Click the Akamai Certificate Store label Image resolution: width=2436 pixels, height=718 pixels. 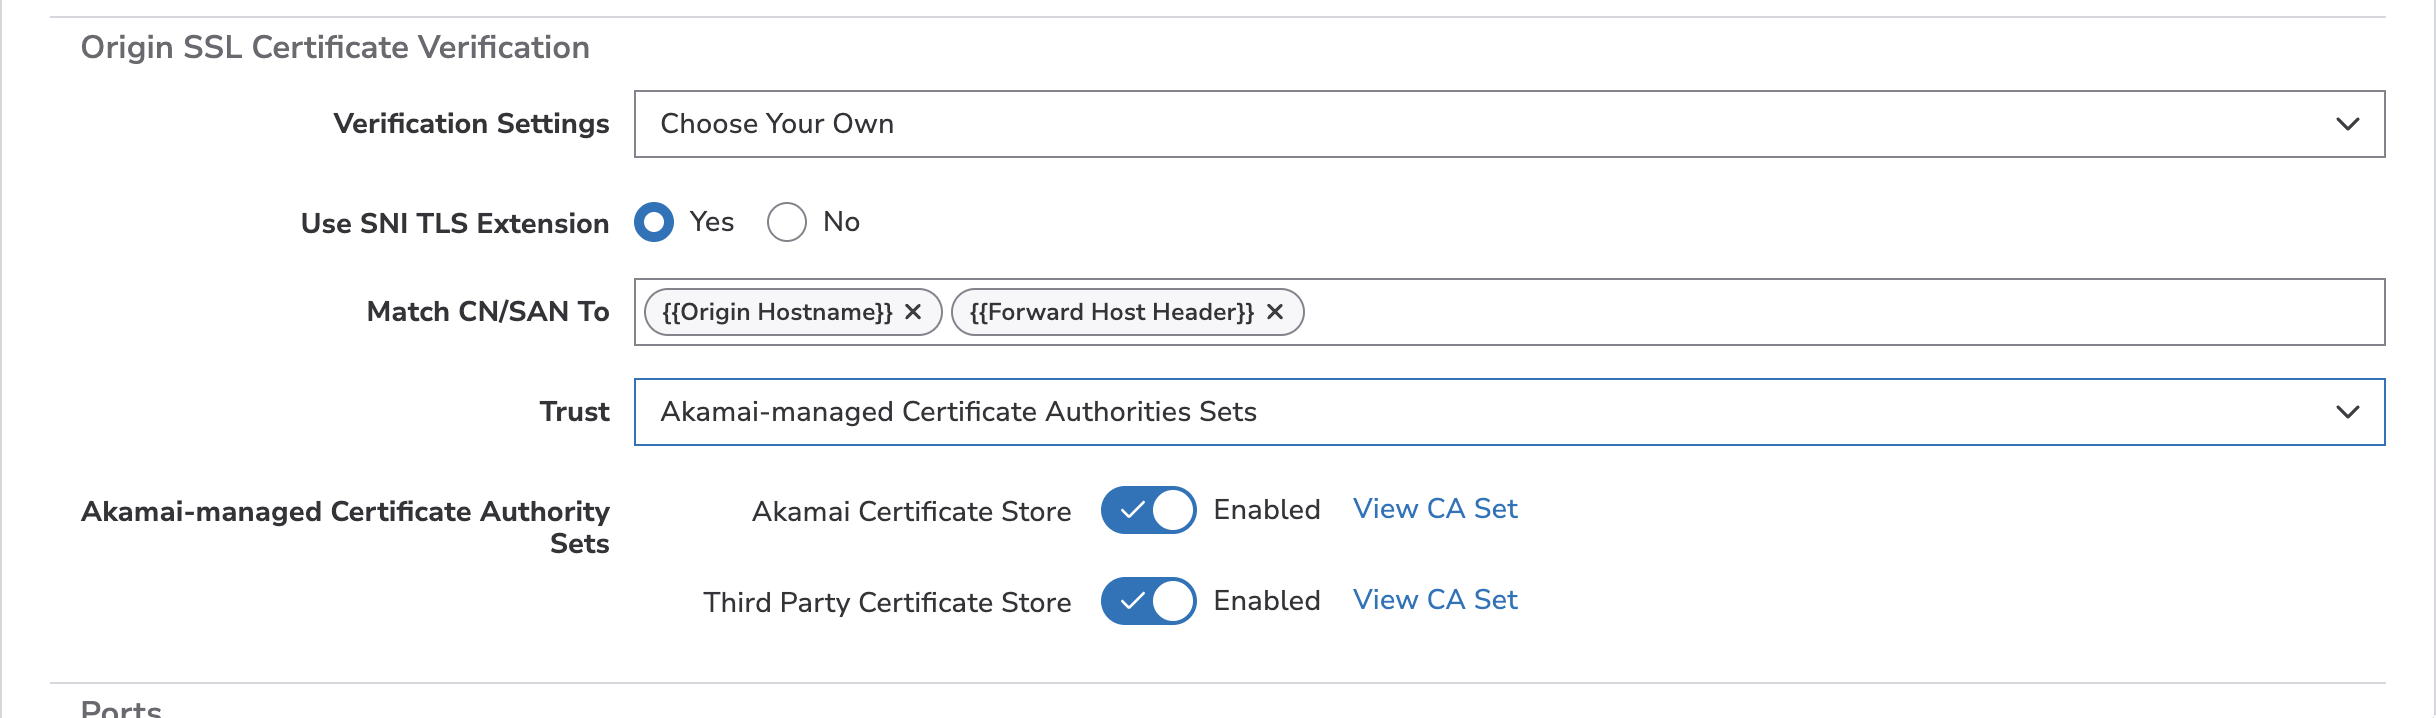(911, 511)
